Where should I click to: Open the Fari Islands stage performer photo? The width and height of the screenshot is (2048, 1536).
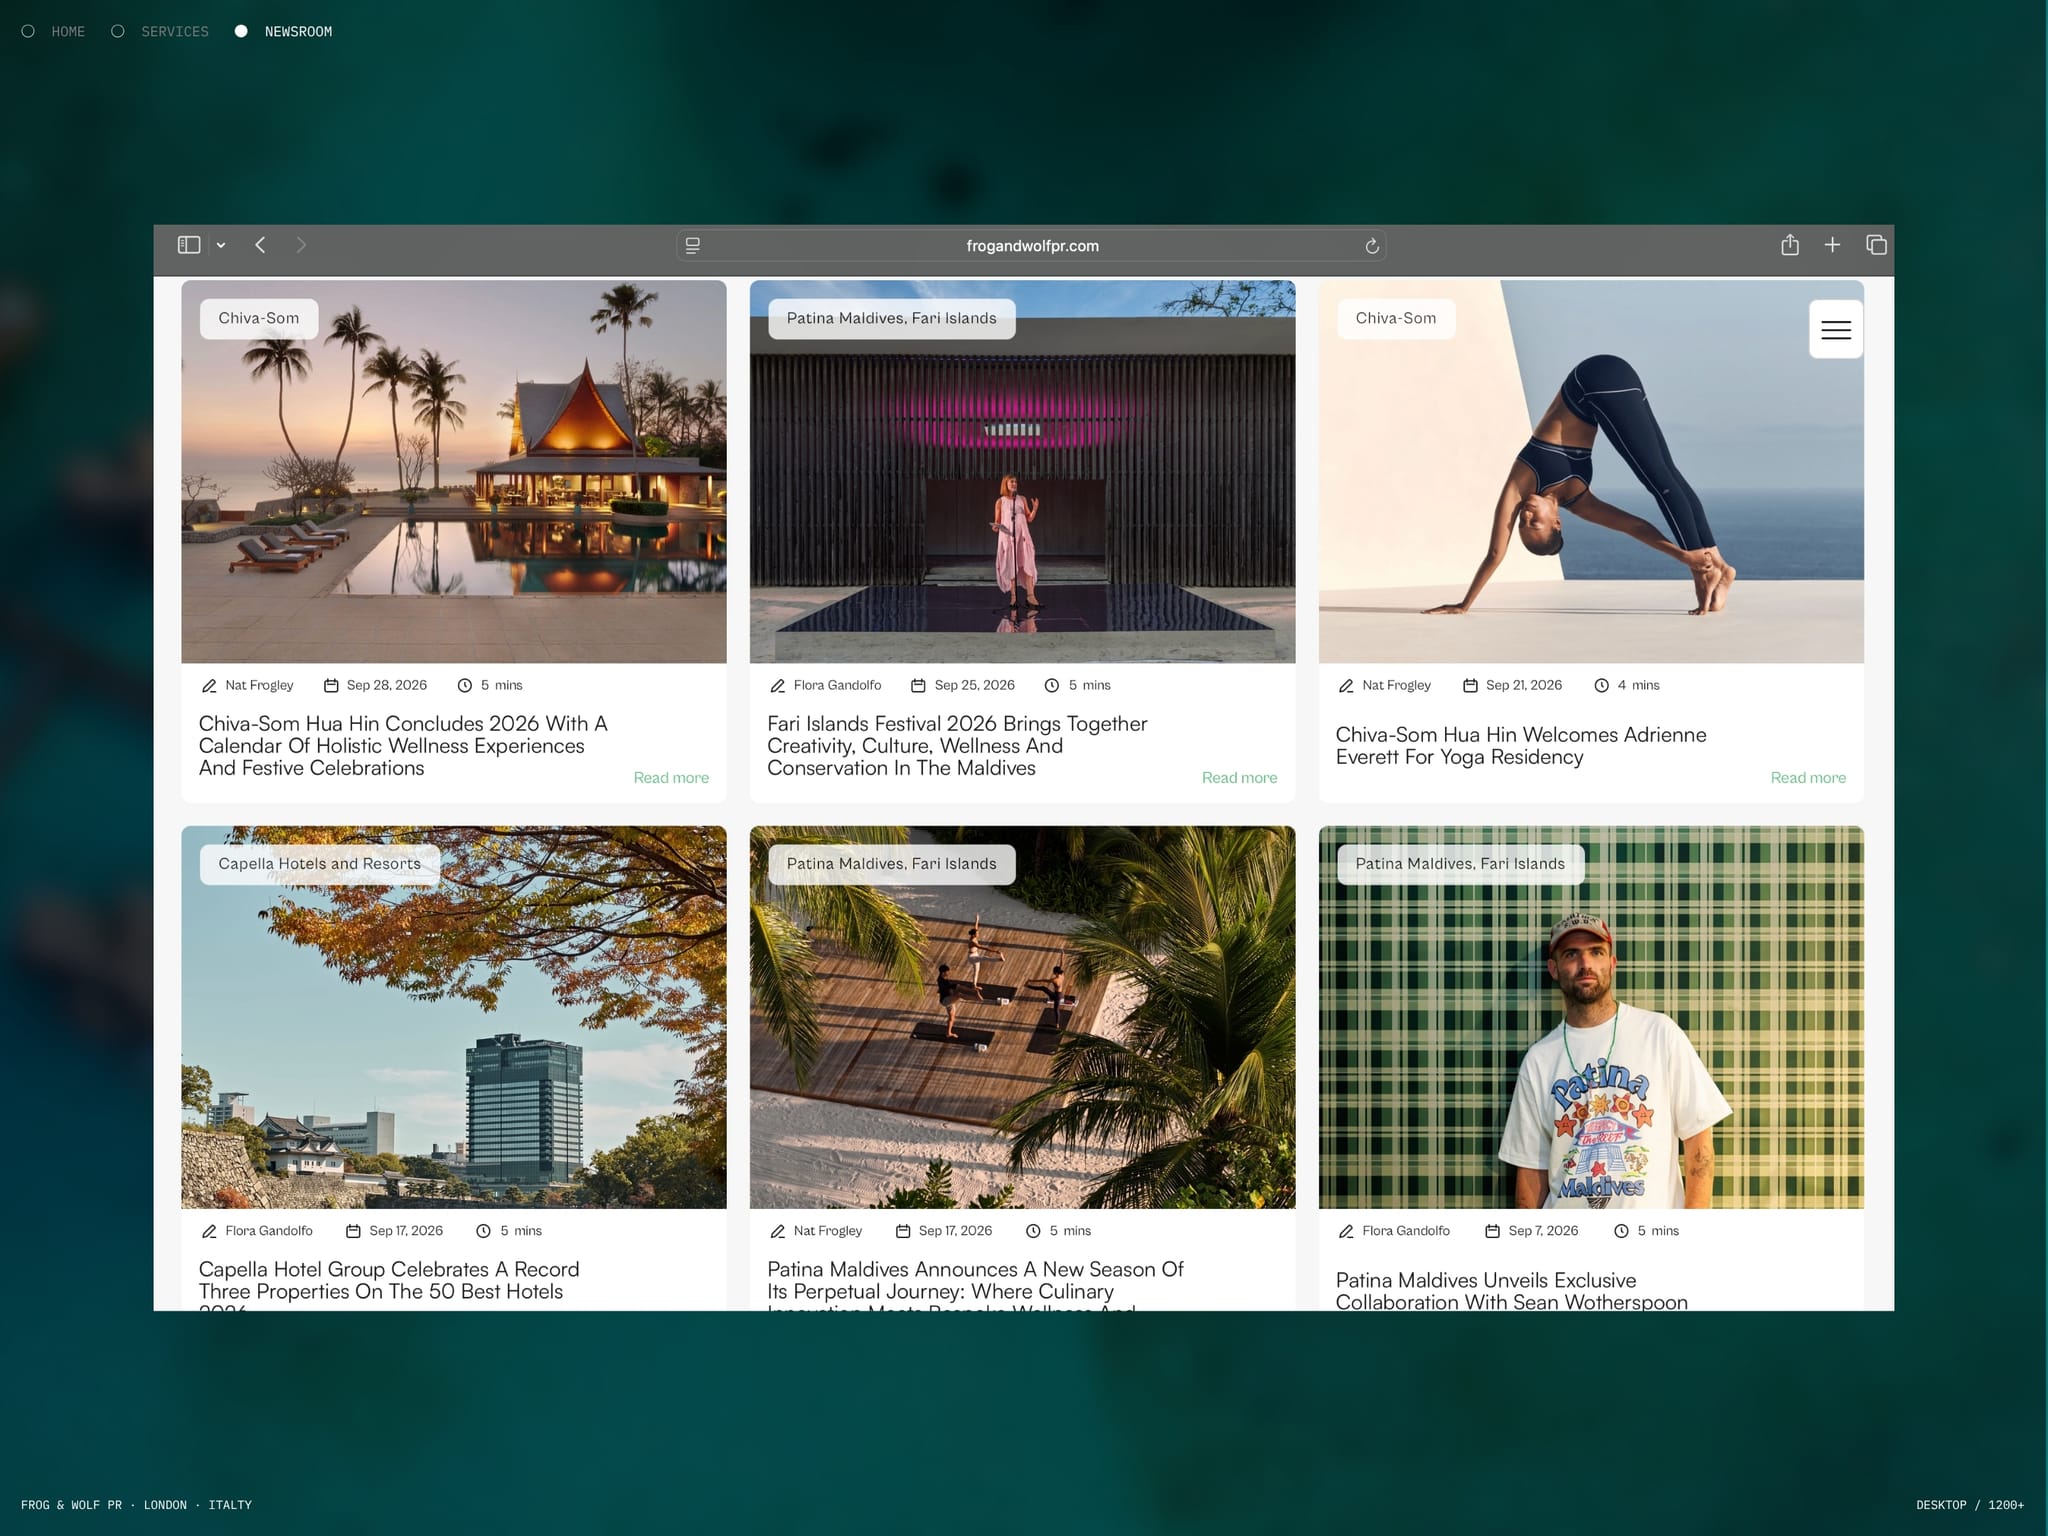point(1022,472)
